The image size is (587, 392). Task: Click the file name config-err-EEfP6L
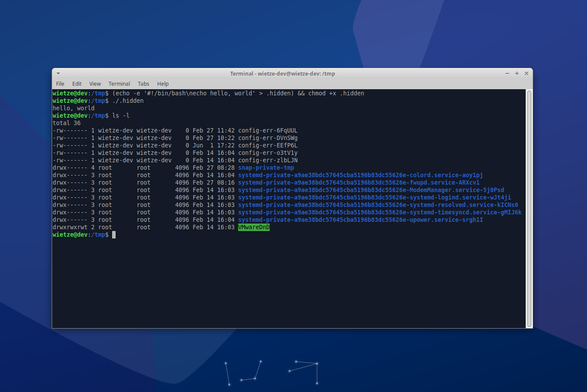268,146
